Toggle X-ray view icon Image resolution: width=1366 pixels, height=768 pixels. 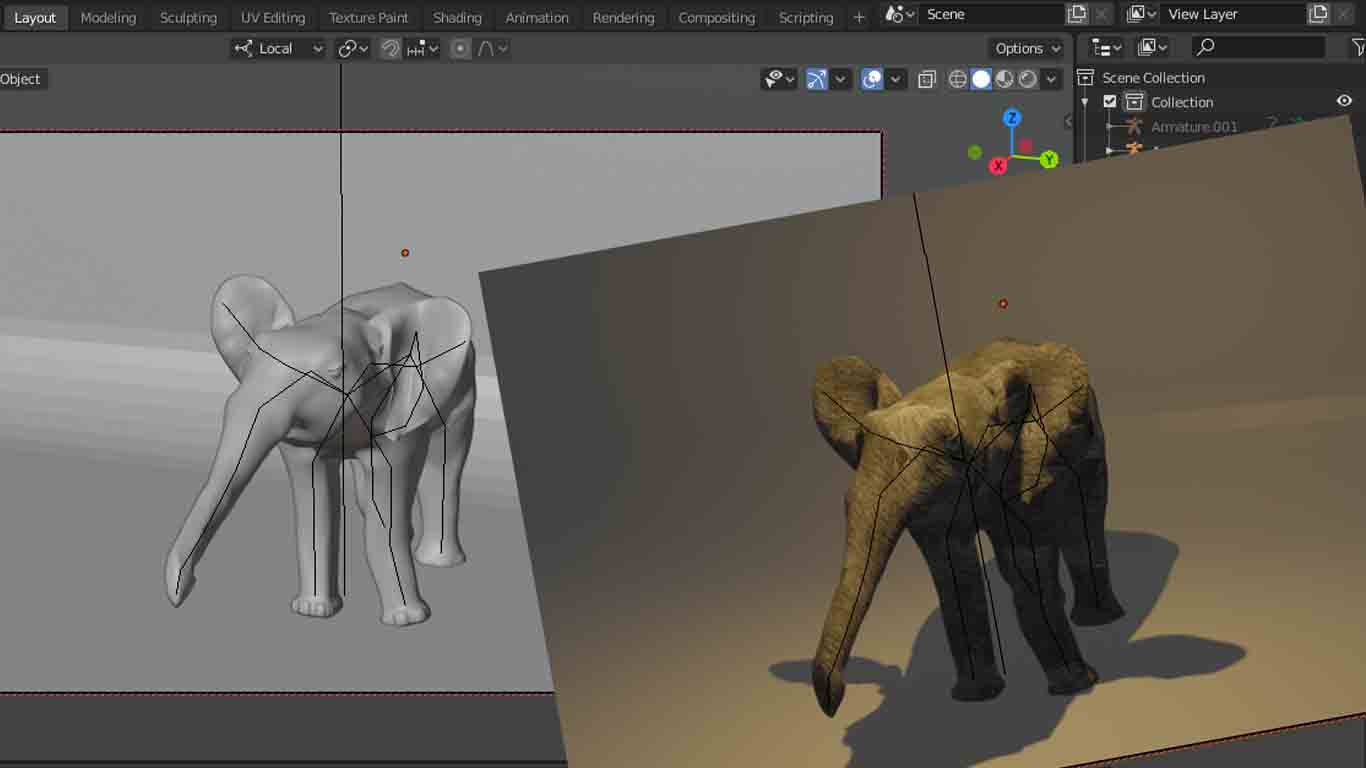pos(927,79)
